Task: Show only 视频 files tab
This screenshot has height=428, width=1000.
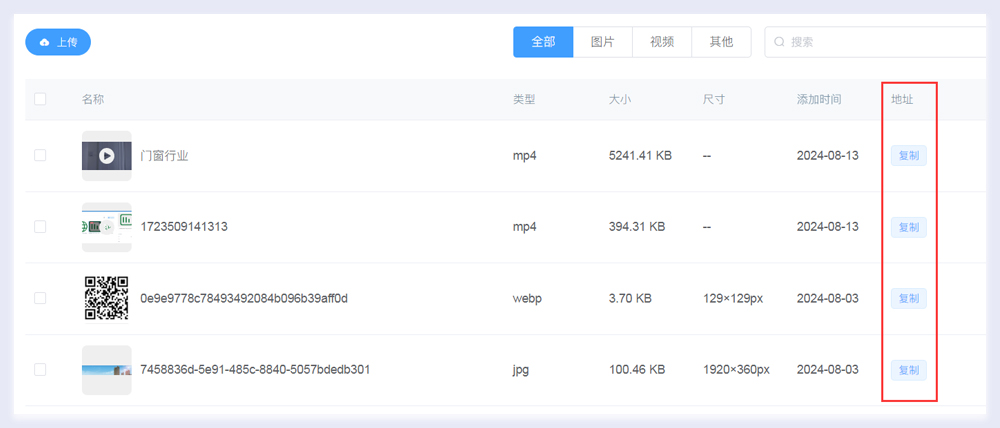Action: (x=662, y=42)
